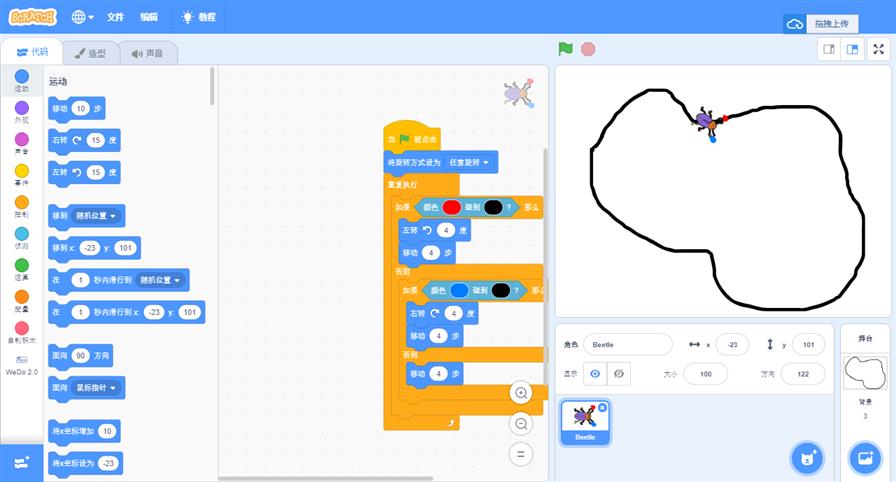Switch to small stage layout
This screenshot has height=482, width=896.
tap(828, 48)
